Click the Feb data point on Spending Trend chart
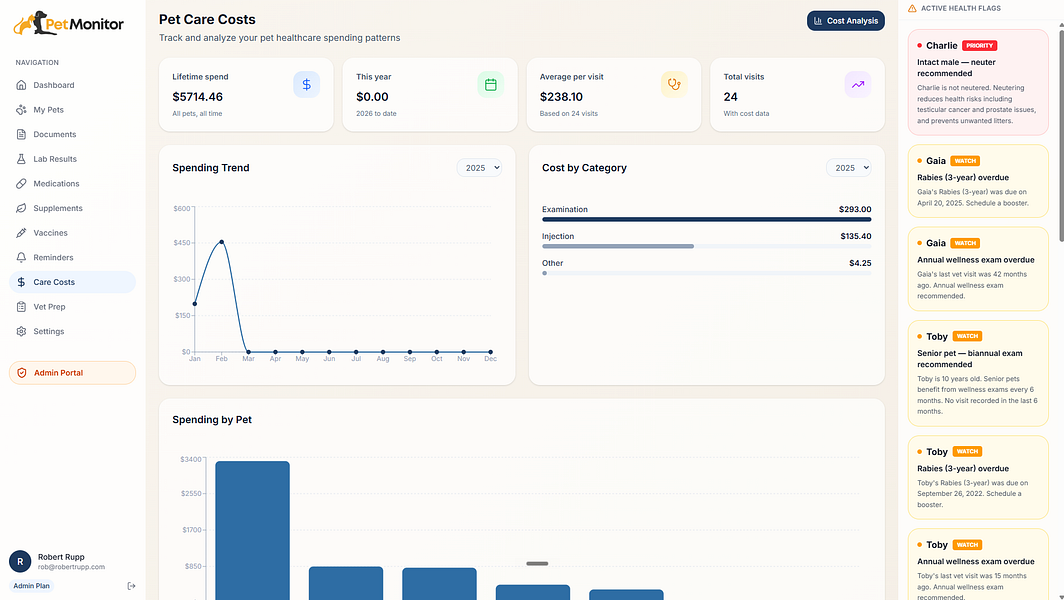Viewport: 1064px width, 600px height. tap(221, 242)
